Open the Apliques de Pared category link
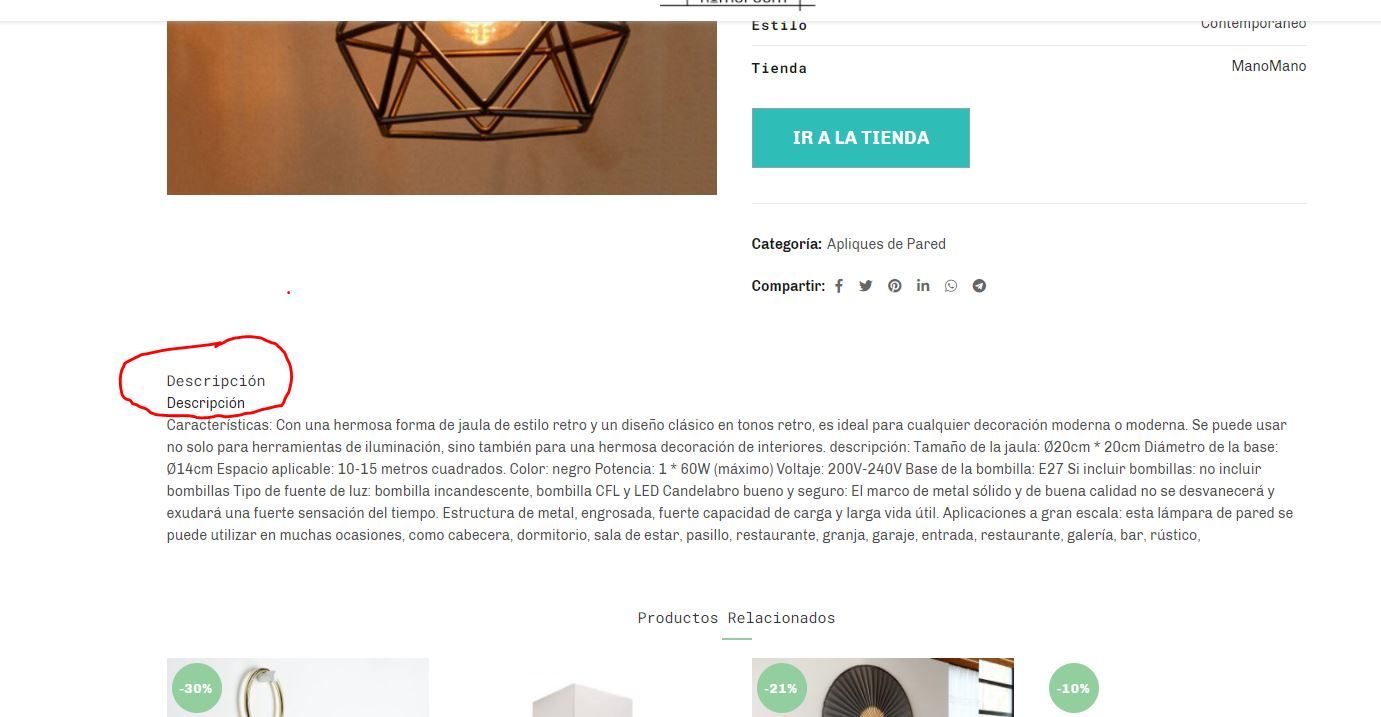The height and width of the screenshot is (717, 1381). 886,244
